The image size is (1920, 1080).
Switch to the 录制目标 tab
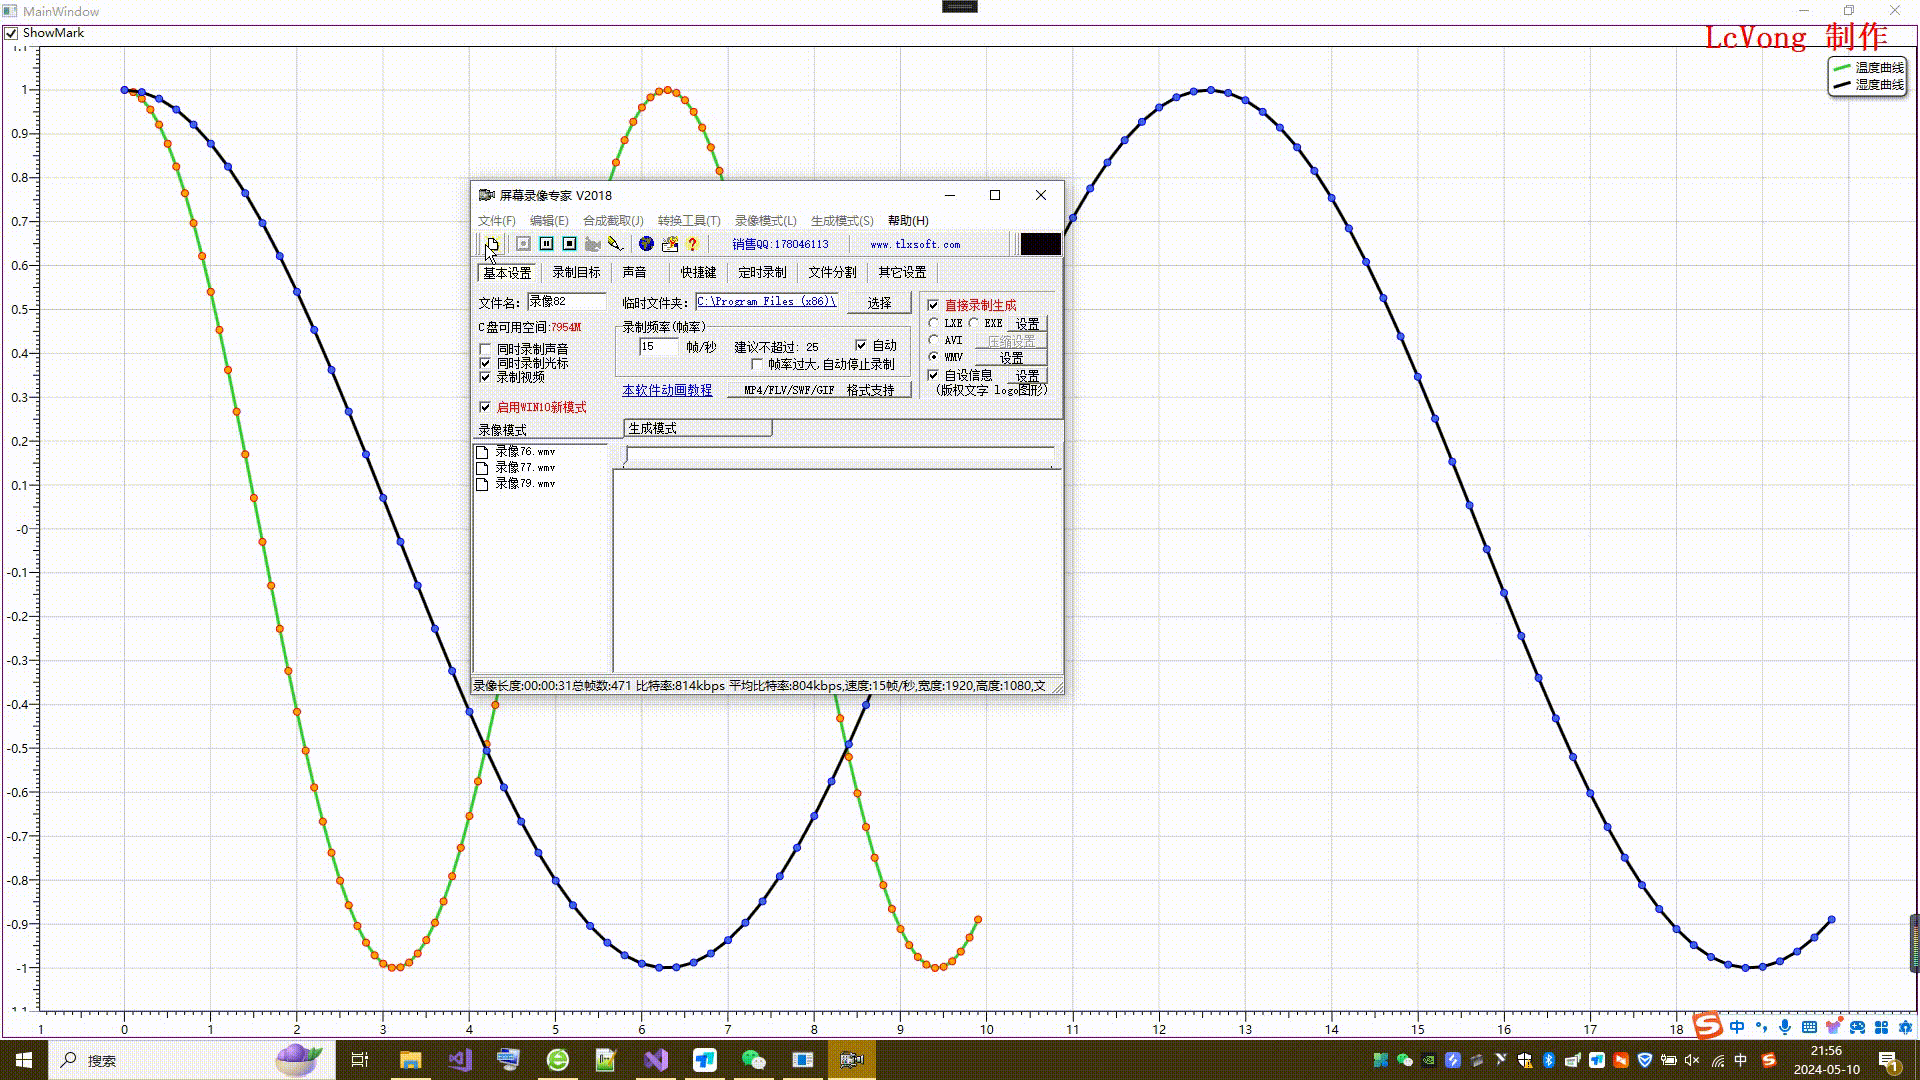coord(576,272)
